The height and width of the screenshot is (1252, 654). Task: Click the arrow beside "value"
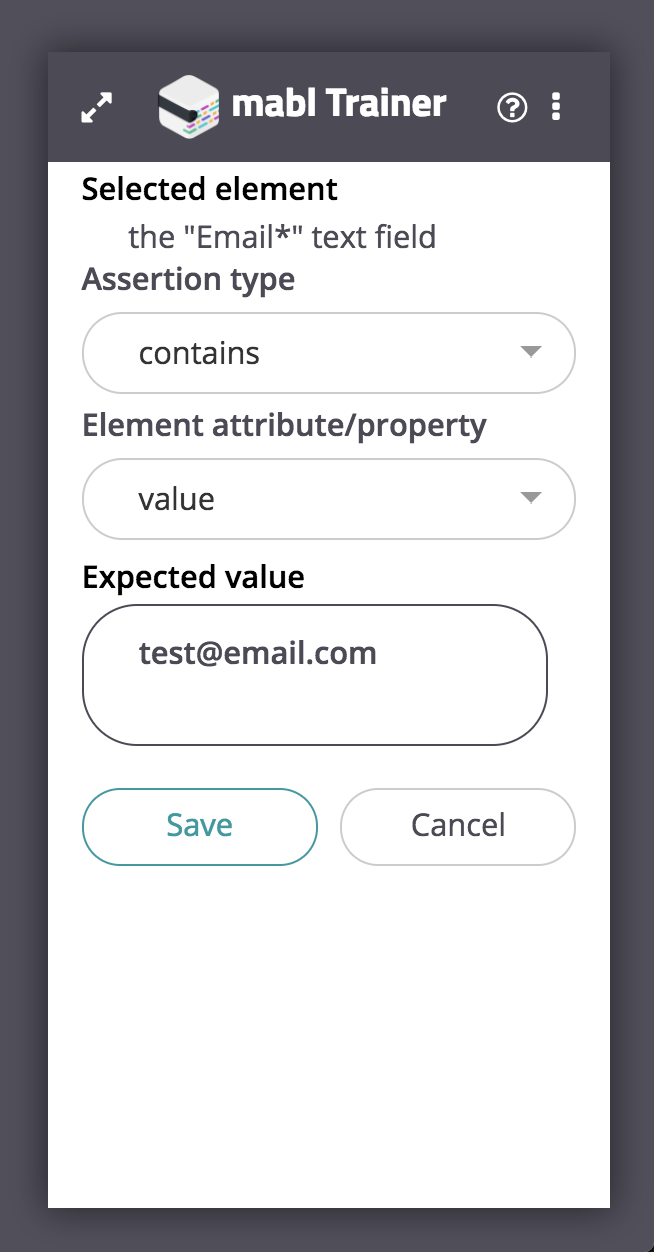(x=531, y=498)
